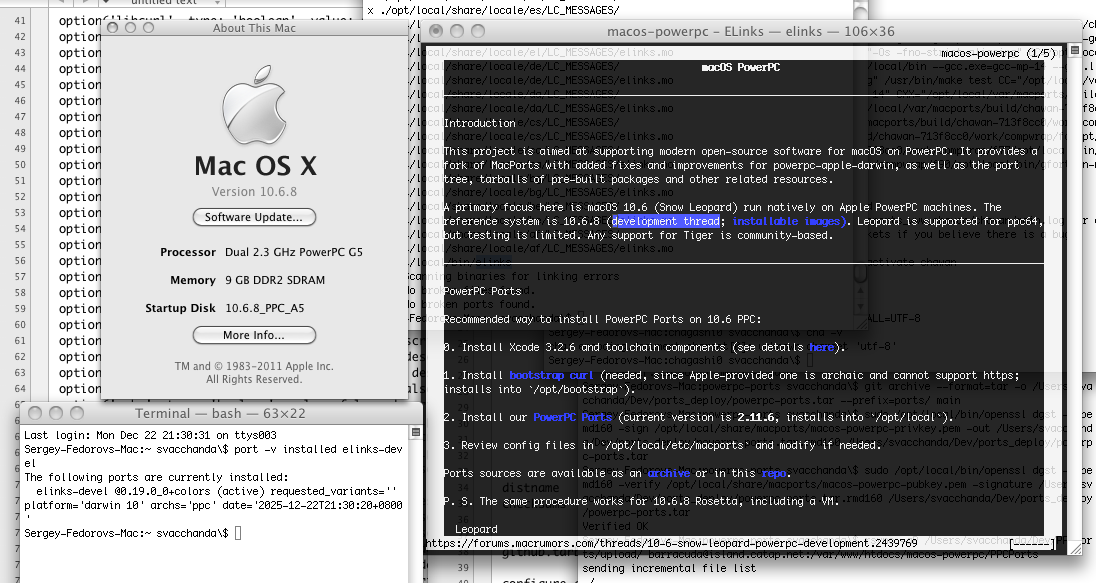Click the 'Last login' line in bash Terminal
The image size is (1096, 583).
click(150, 435)
